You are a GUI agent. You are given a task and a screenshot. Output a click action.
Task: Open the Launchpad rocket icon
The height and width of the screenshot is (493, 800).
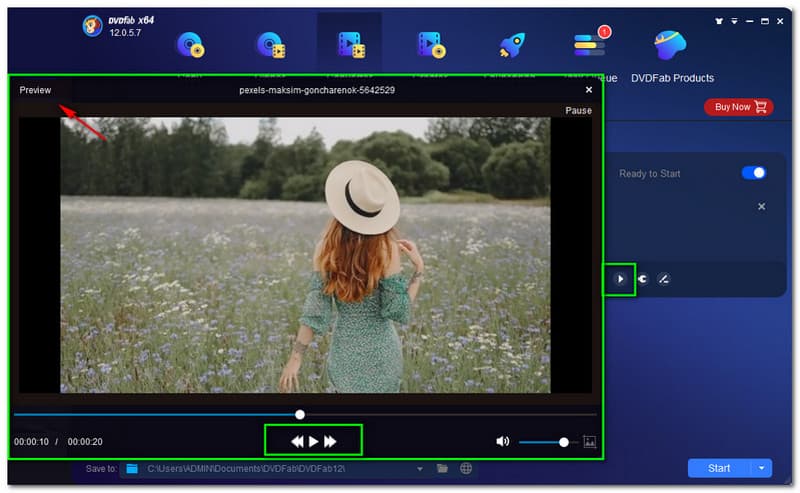point(510,44)
